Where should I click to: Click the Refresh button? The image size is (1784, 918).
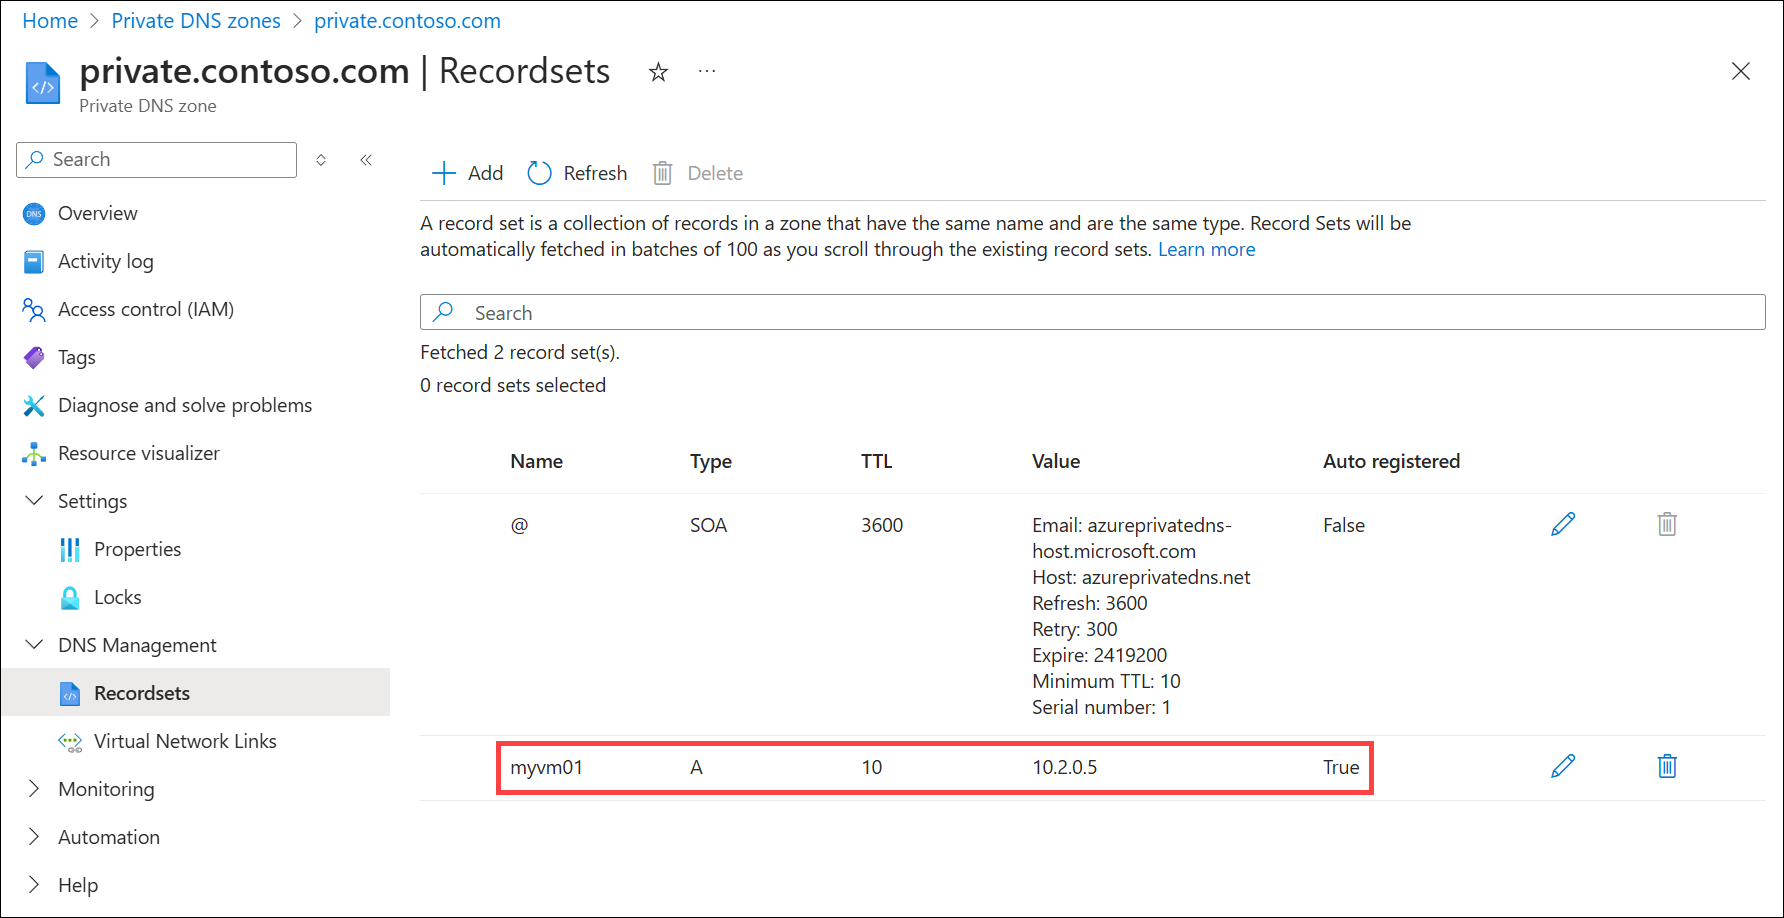tap(577, 172)
